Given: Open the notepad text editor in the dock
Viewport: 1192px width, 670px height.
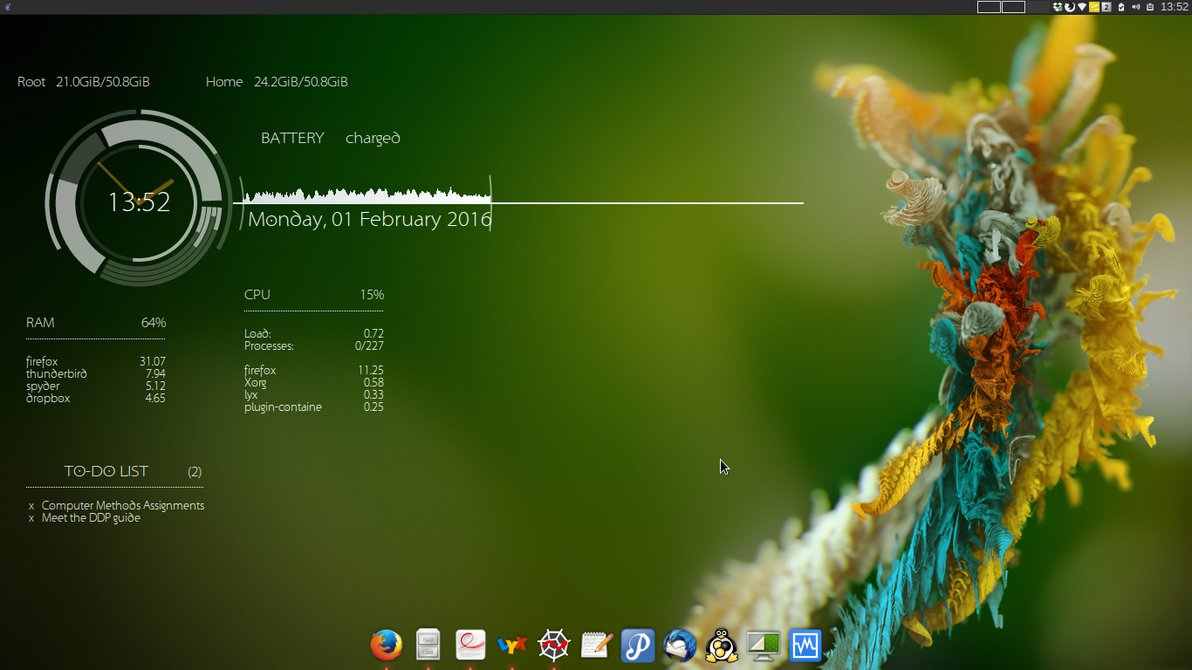Looking at the screenshot, I should 595,645.
